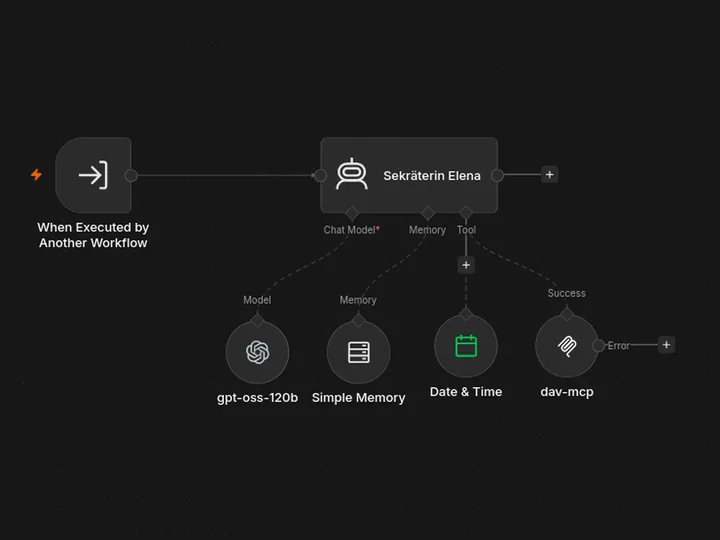
Task: Click the trigger node's output handle
Action: 131,175
